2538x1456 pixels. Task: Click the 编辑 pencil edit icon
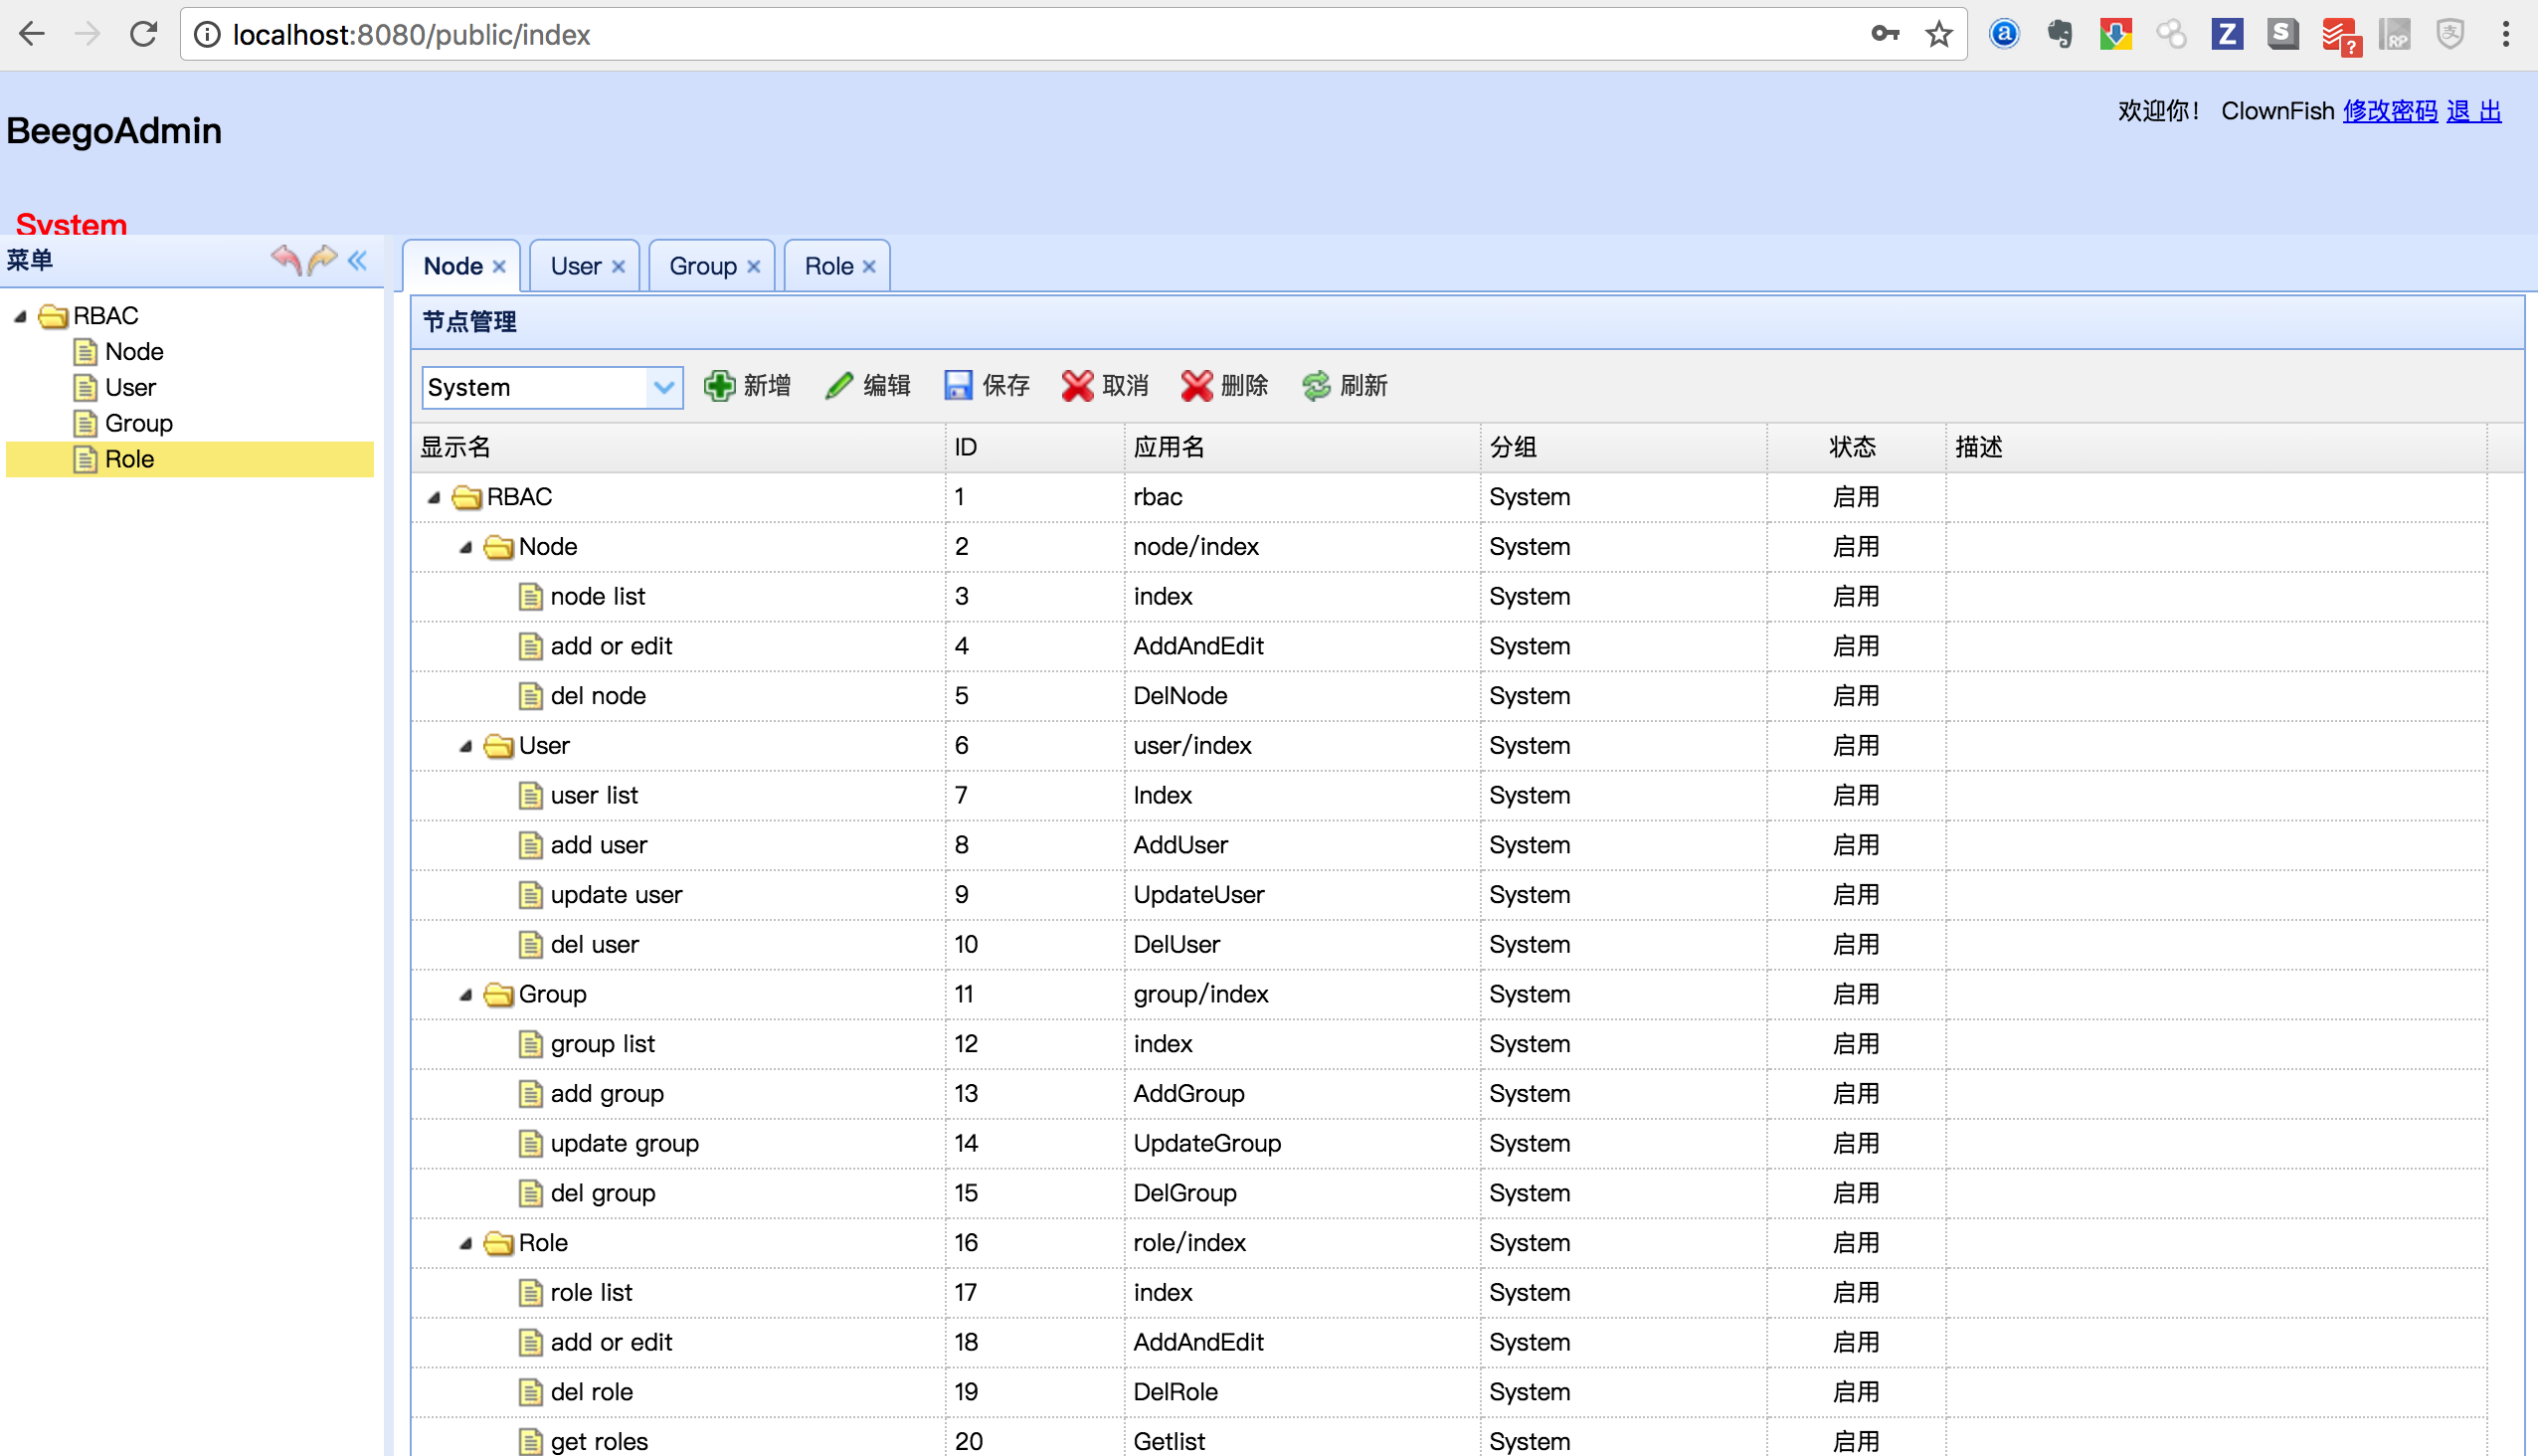tap(839, 386)
